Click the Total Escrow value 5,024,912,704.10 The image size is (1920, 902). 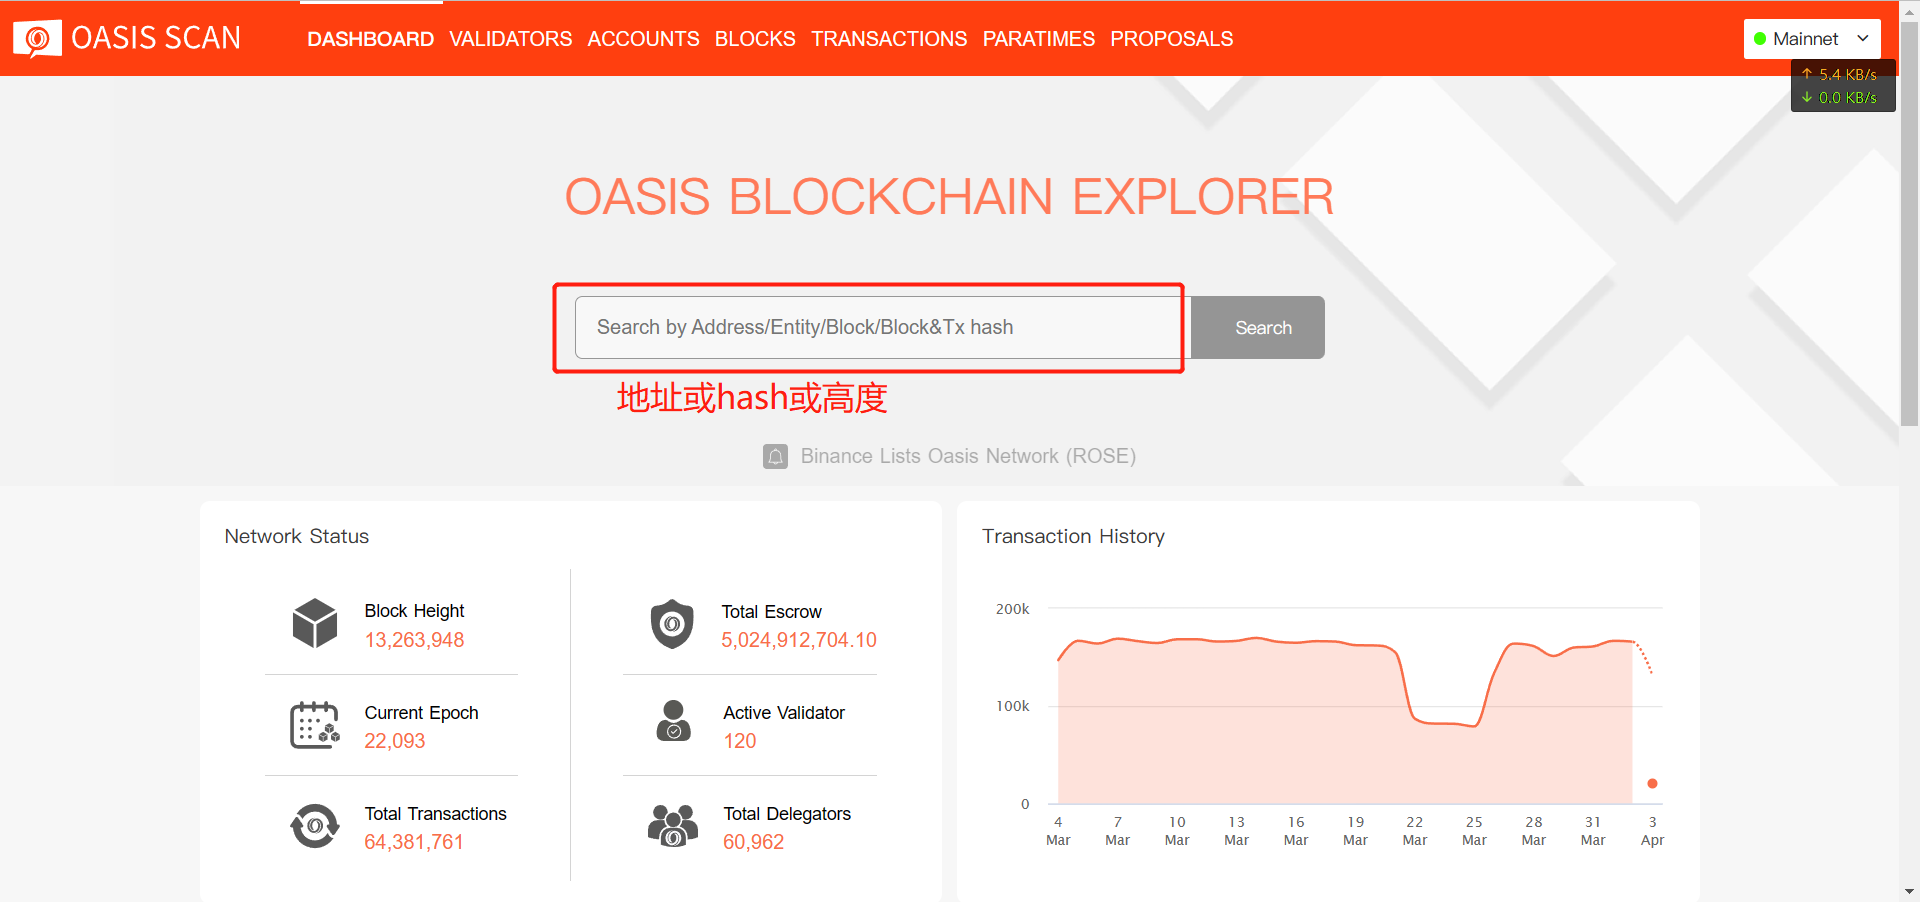799,640
